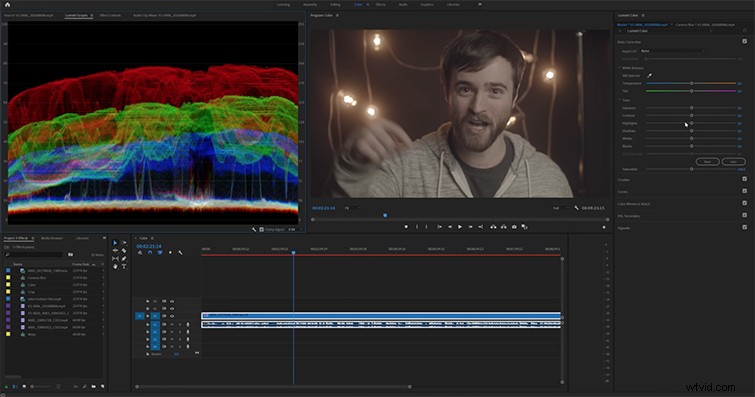Pick the WB Selector eyedropper

(649, 76)
